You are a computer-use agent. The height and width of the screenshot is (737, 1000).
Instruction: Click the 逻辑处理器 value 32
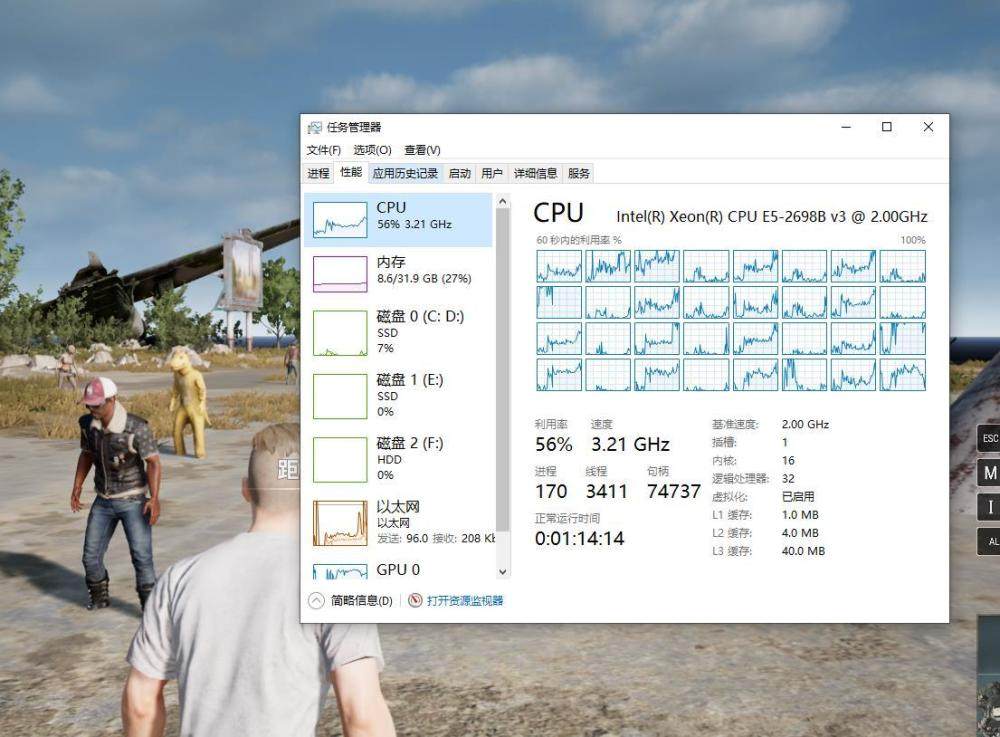pyautogui.click(x=788, y=479)
